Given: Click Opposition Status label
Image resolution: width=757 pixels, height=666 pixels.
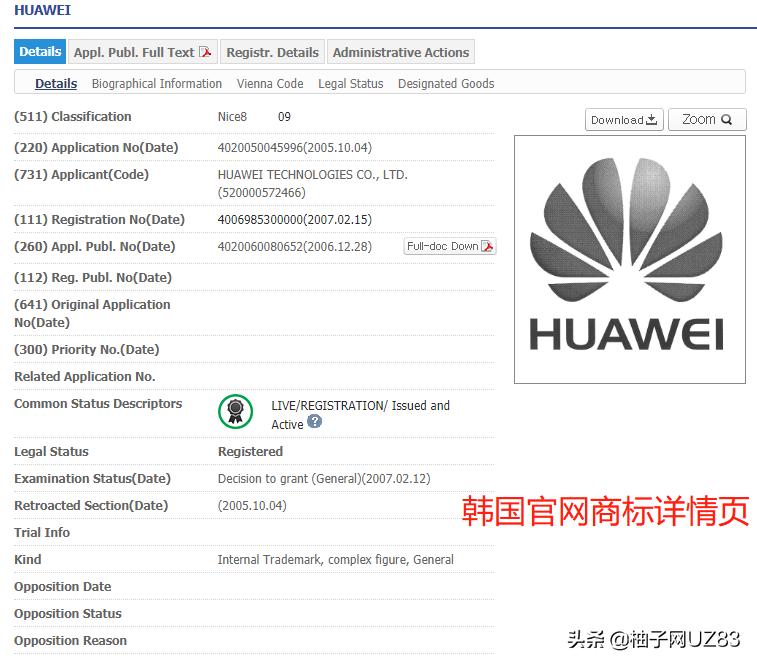Looking at the screenshot, I should 68,614.
